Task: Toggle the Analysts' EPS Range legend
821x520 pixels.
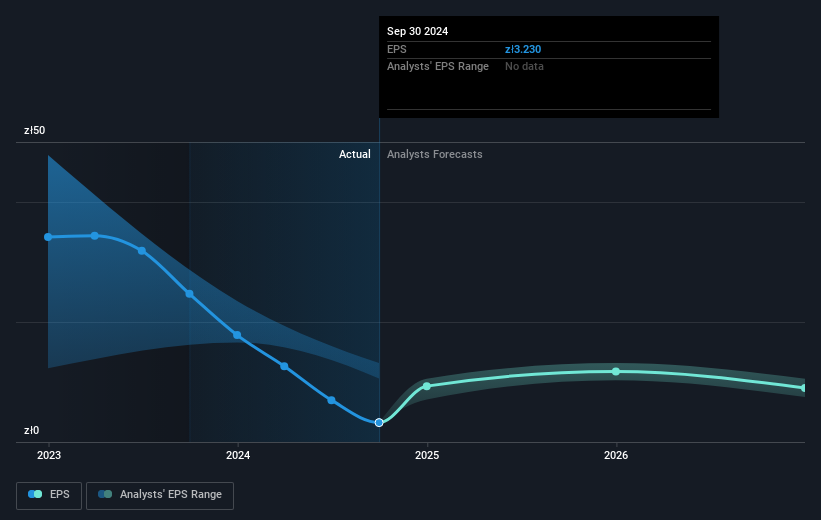Action: (x=160, y=495)
